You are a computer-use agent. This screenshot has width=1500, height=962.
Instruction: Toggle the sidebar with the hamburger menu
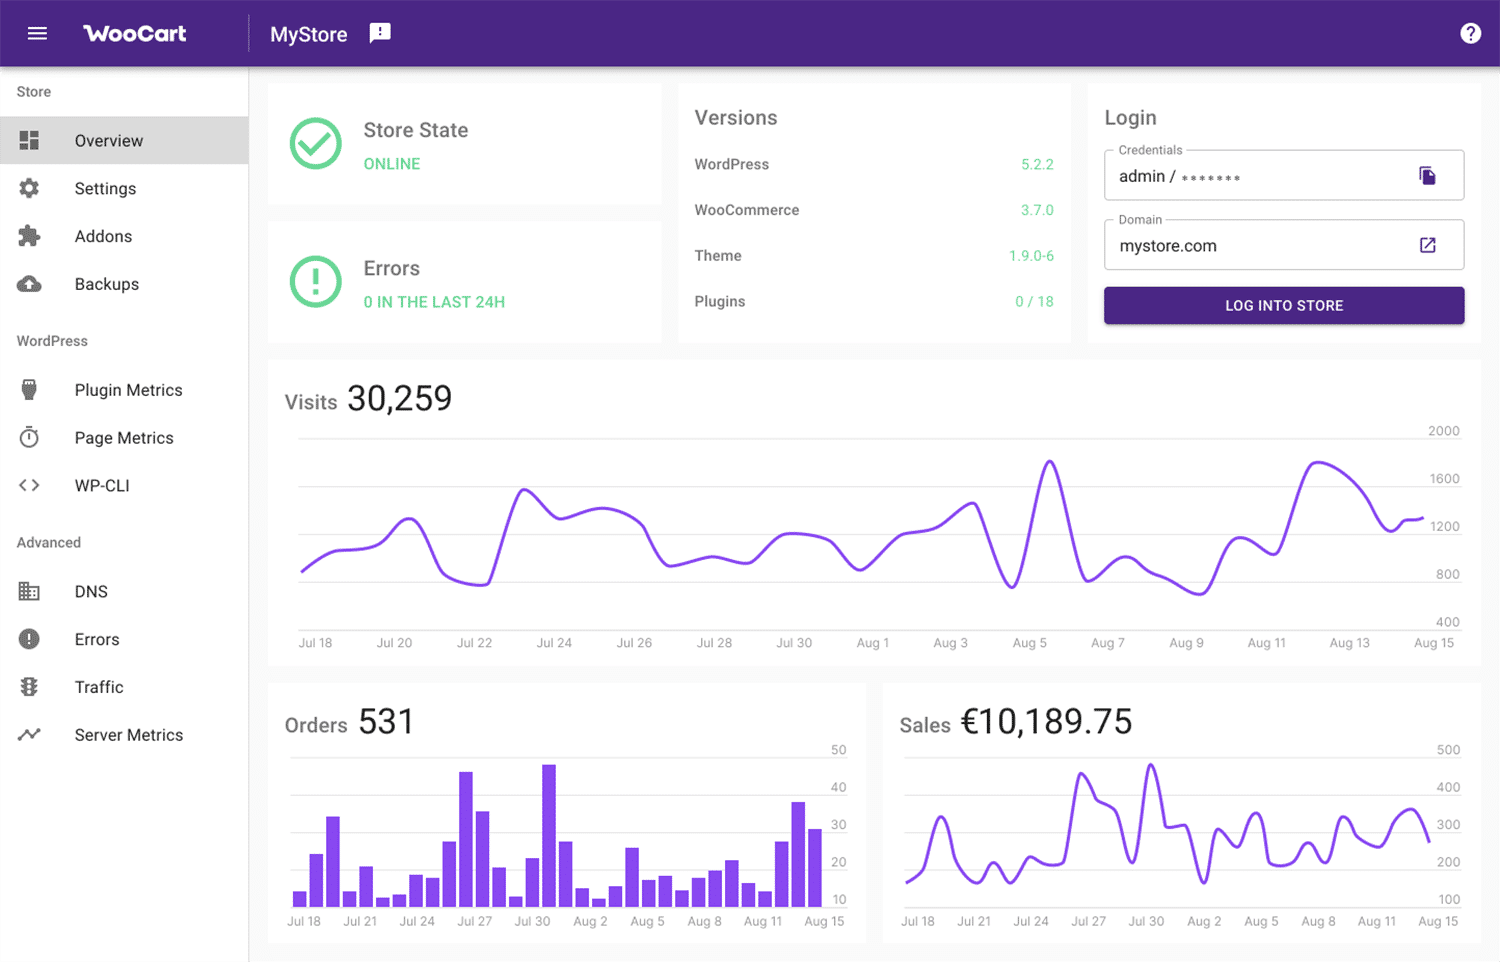click(x=37, y=33)
